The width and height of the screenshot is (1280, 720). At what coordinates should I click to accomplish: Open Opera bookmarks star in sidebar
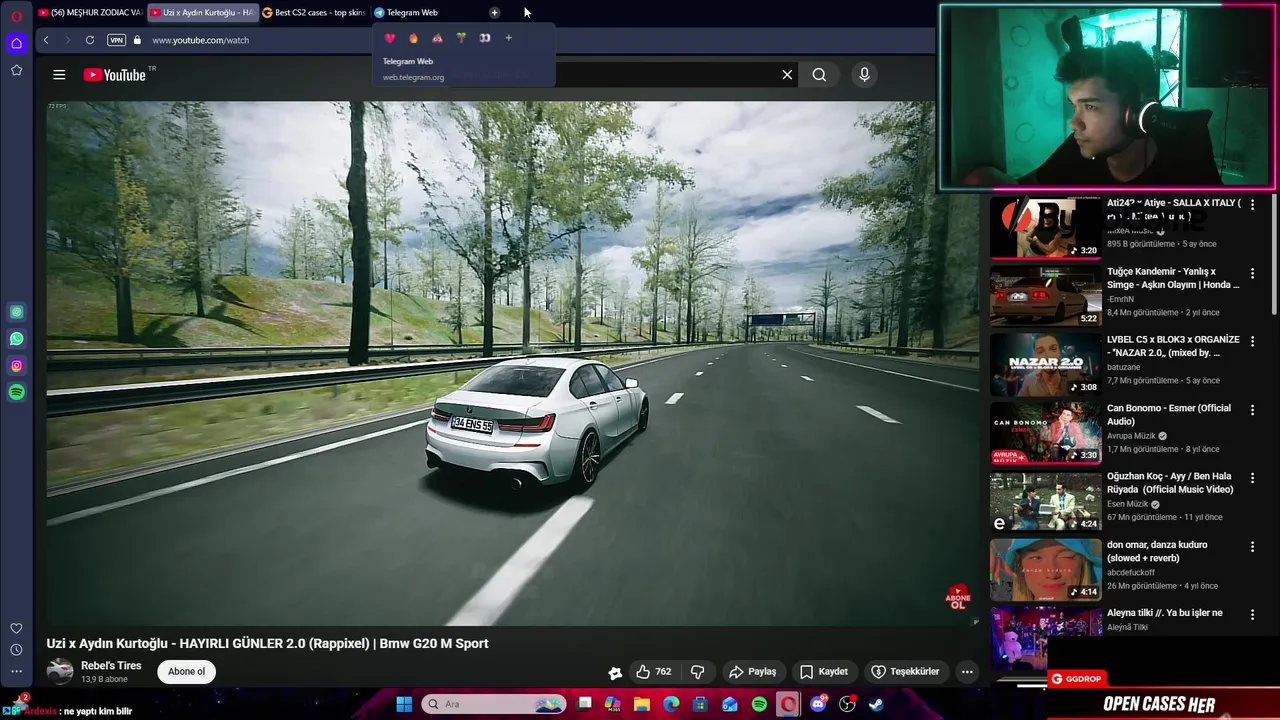coord(16,70)
